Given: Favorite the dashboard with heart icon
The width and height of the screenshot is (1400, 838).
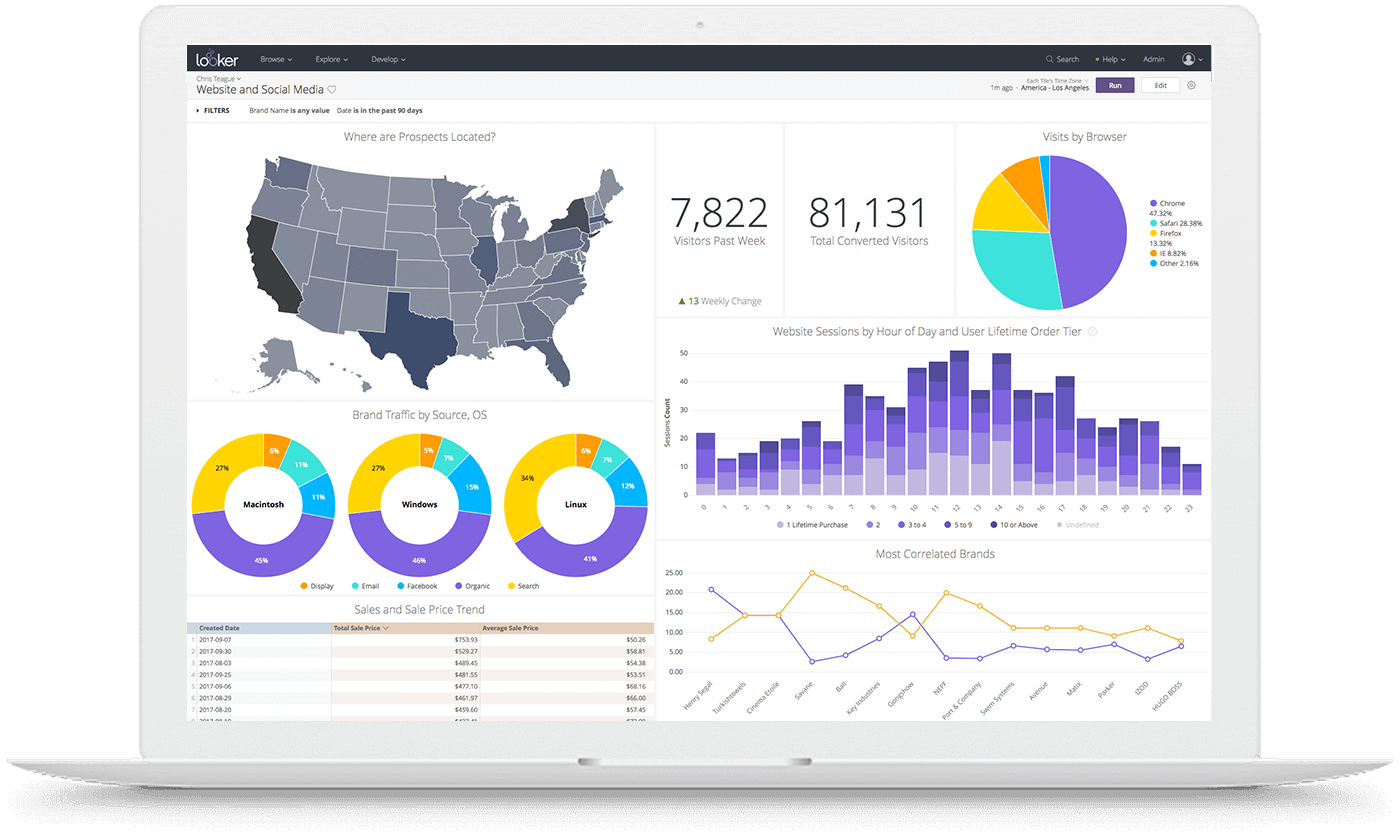Looking at the screenshot, I should [332, 90].
